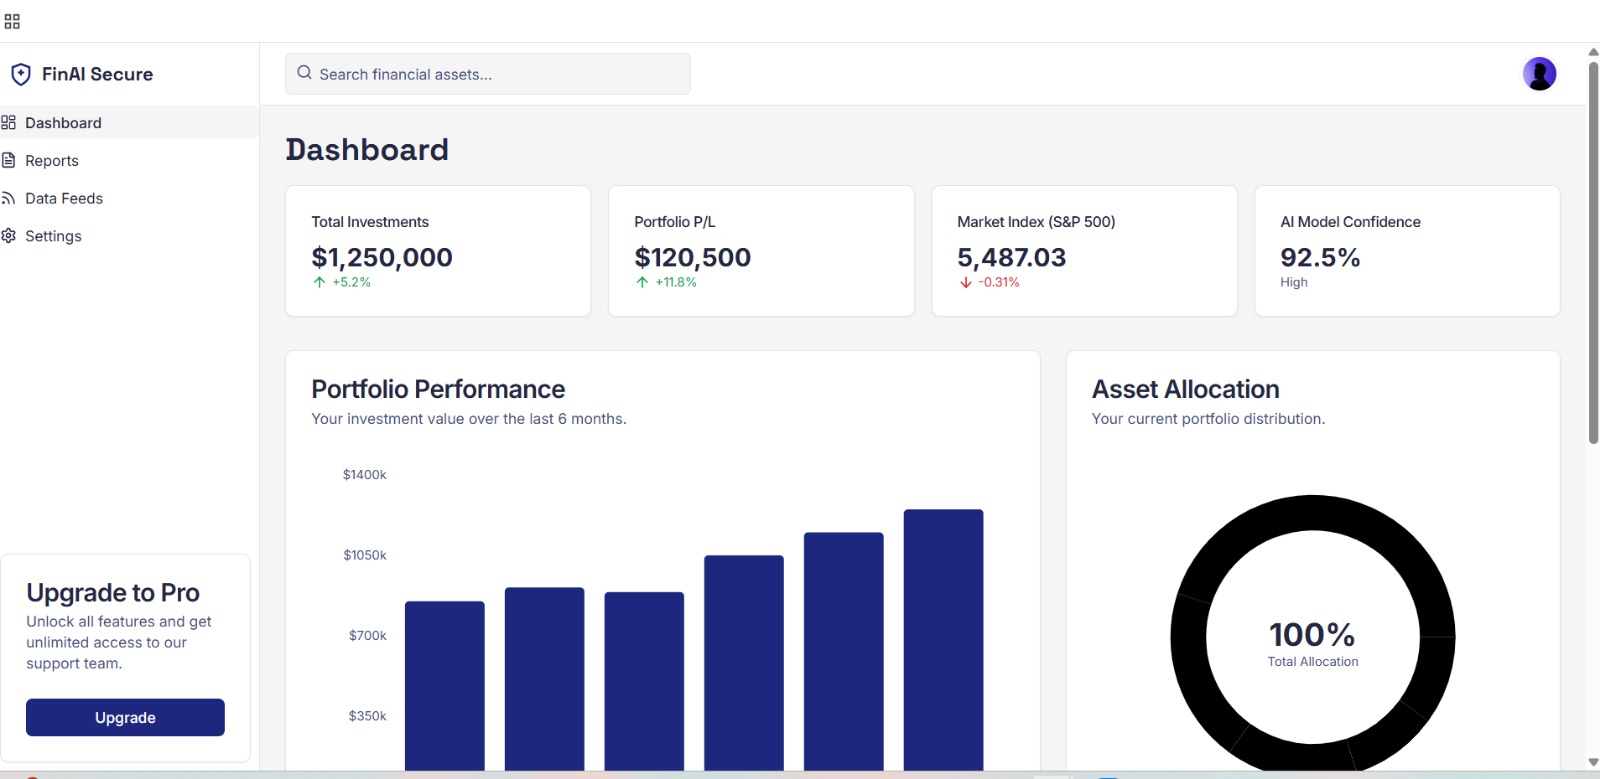Select Data Feeds in sidebar
This screenshot has height=779, width=1600.
pos(64,198)
